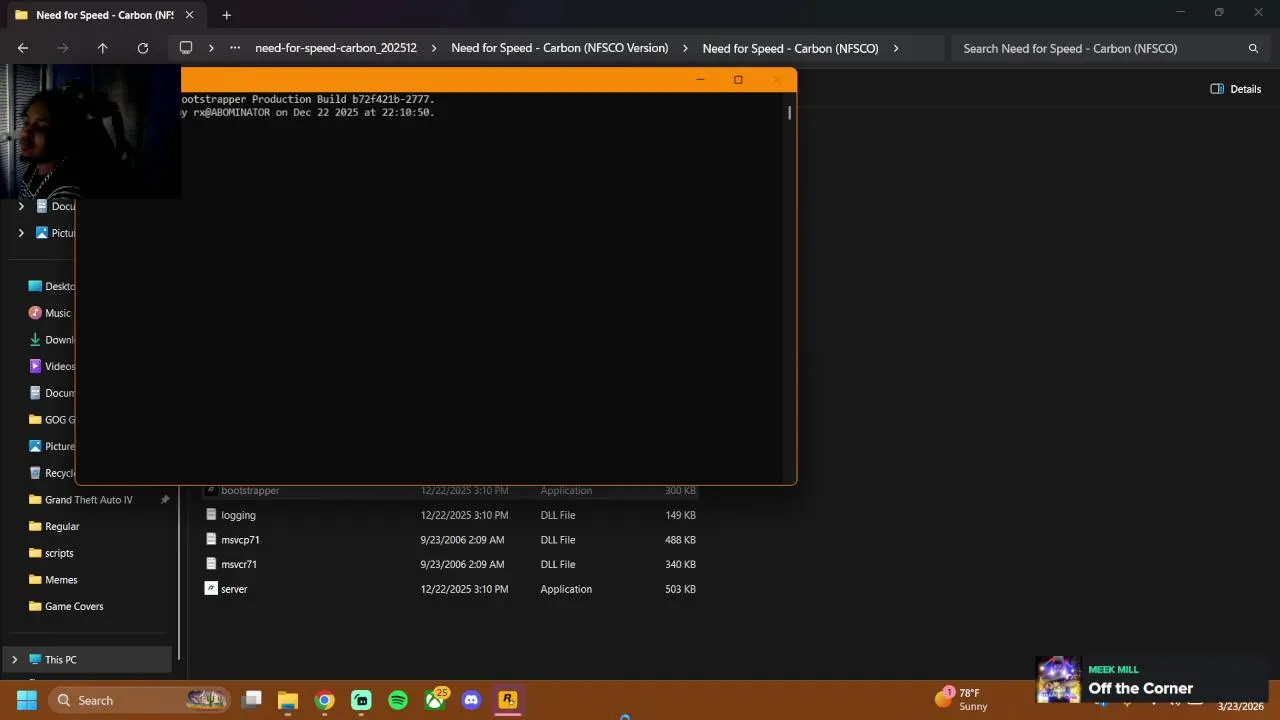Expand the chevron after need-for-speed-carbon_202512

[434, 48]
